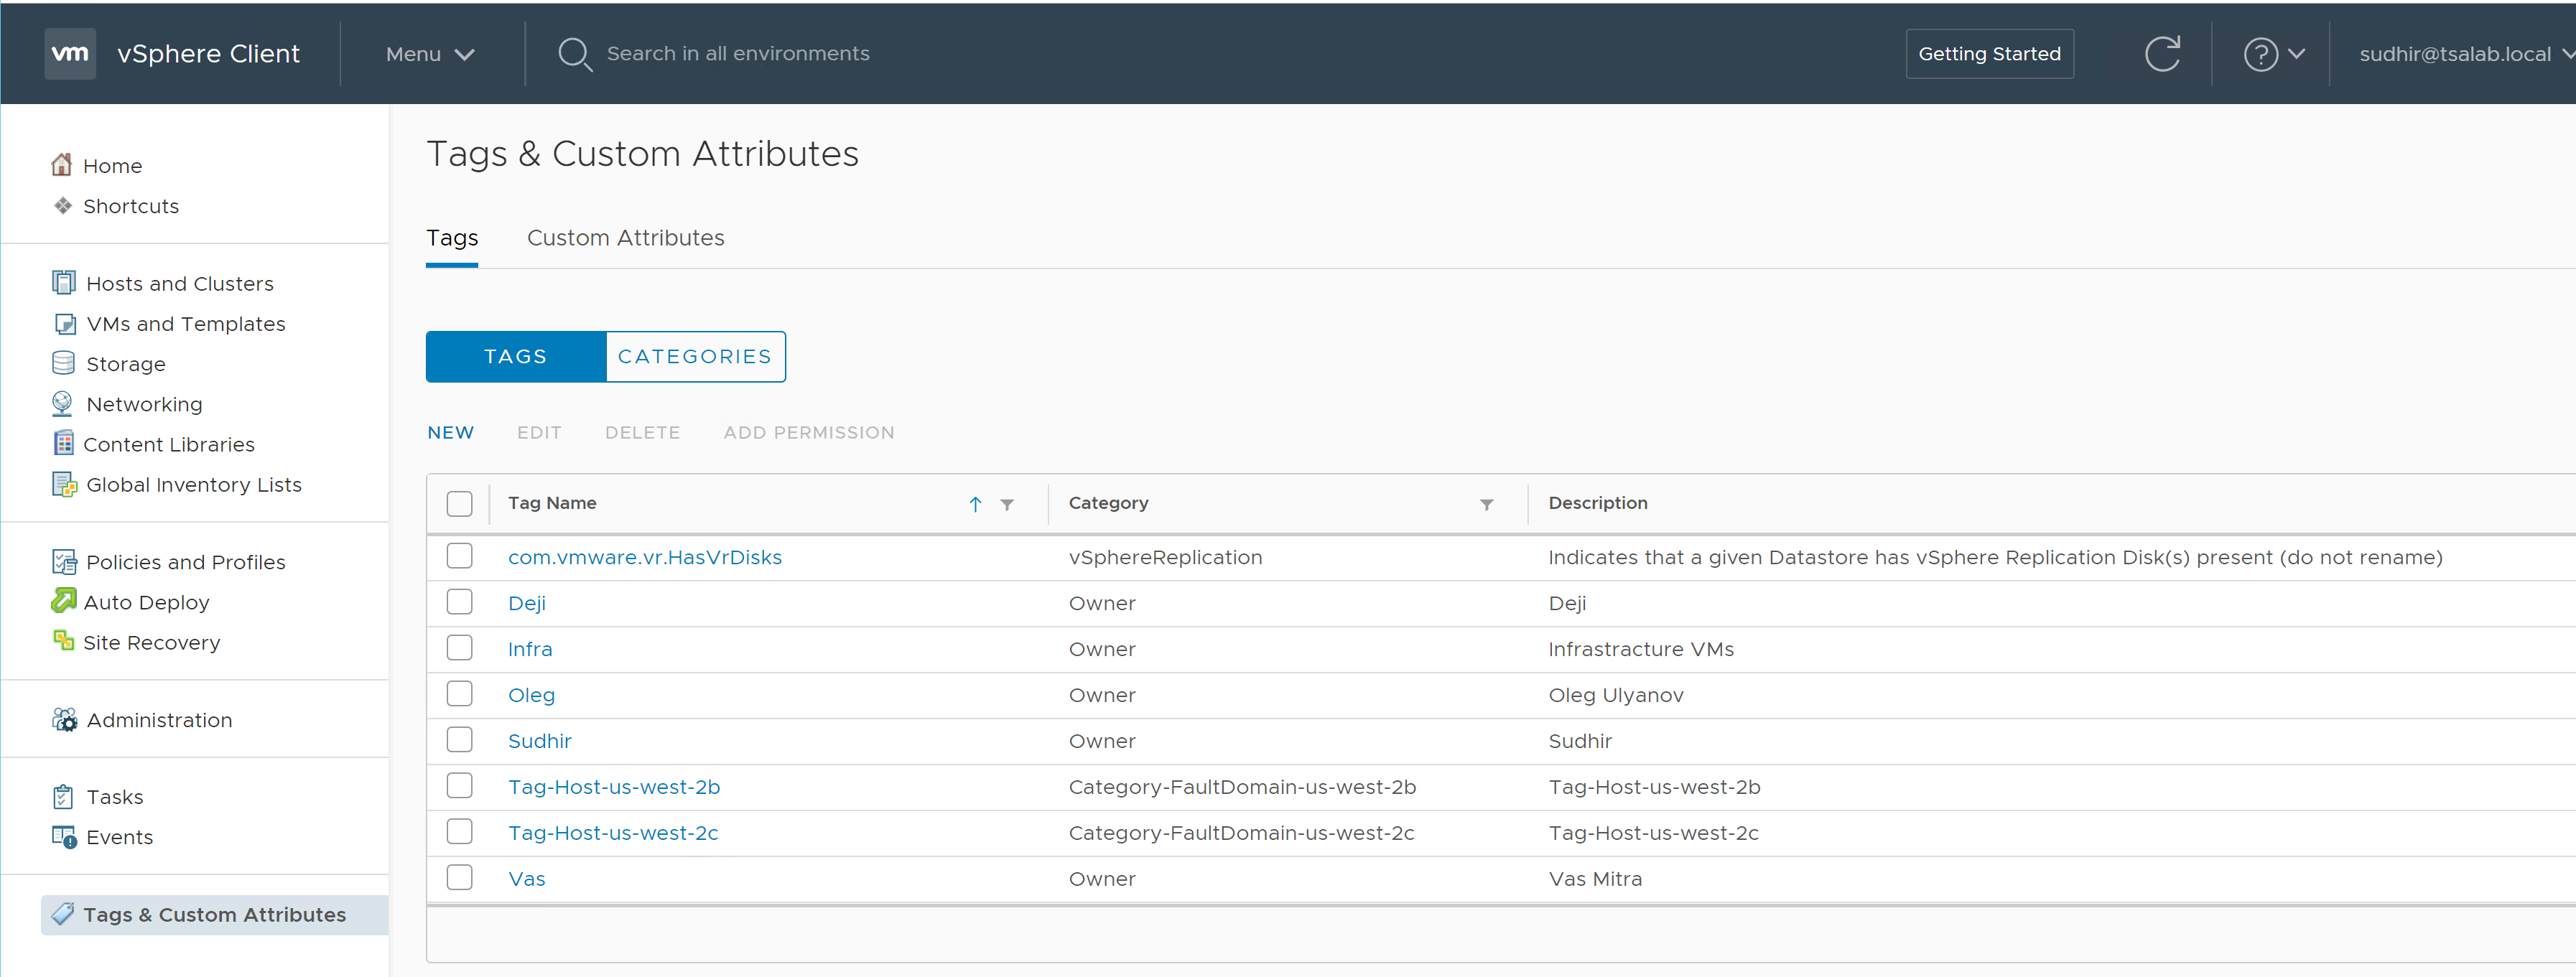
Task: Click the Administration gear icon
Action: [64, 719]
